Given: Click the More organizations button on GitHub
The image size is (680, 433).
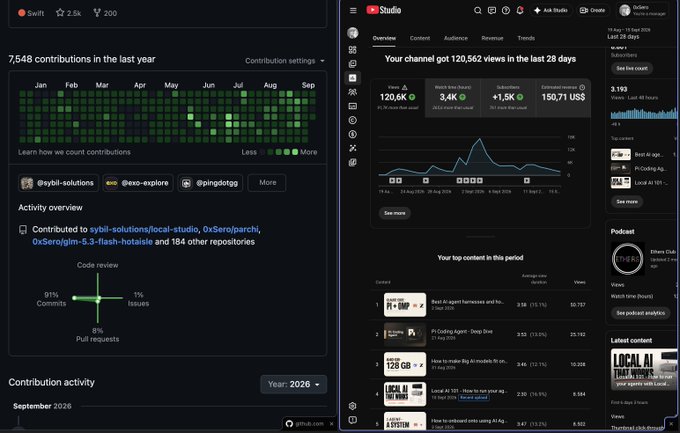Looking at the screenshot, I should pos(267,183).
